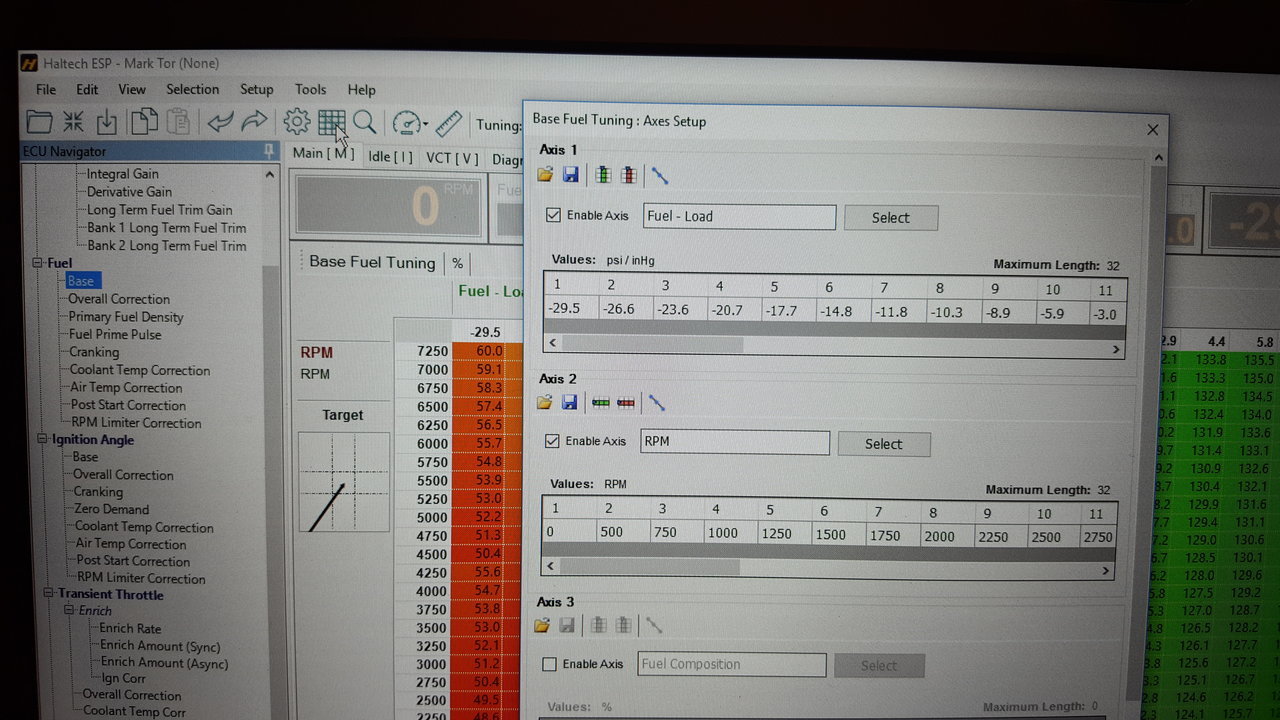Open the File menu

46,89
